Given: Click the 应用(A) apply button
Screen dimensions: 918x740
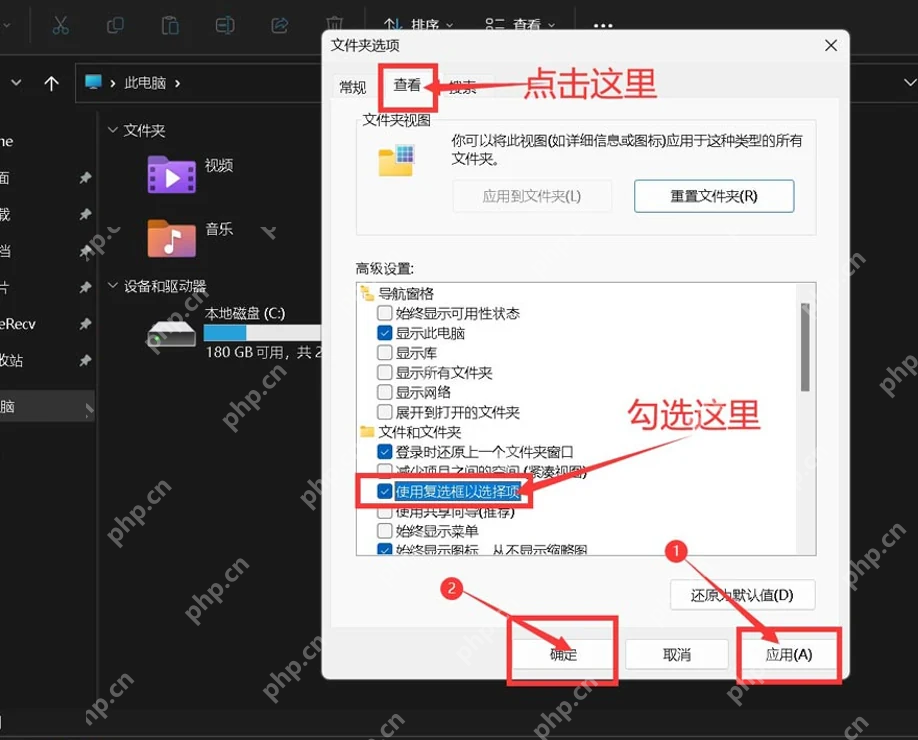Looking at the screenshot, I should coord(789,654).
